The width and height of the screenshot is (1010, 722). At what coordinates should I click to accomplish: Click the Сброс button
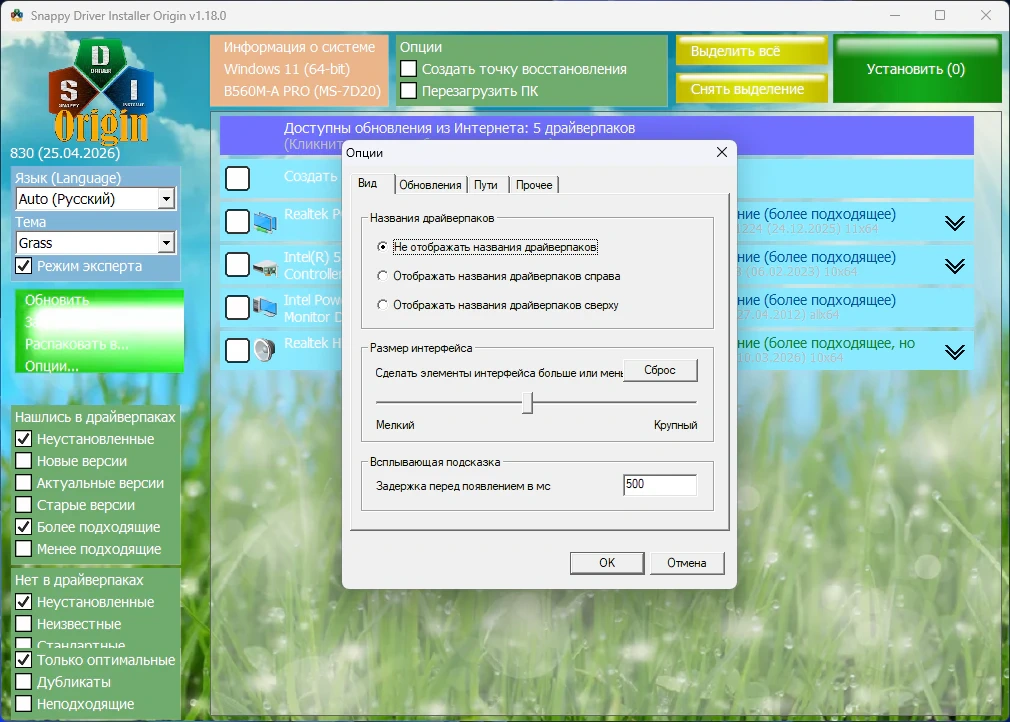[x=660, y=370]
